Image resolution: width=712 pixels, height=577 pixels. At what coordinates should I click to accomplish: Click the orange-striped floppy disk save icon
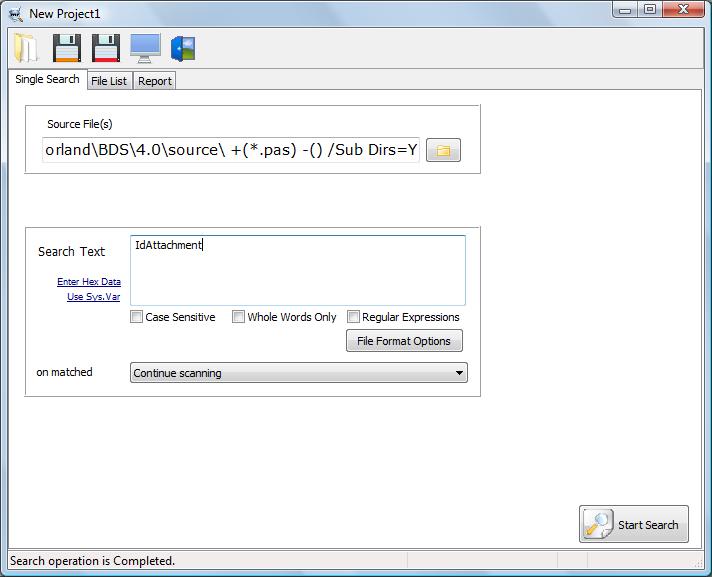coord(66,47)
